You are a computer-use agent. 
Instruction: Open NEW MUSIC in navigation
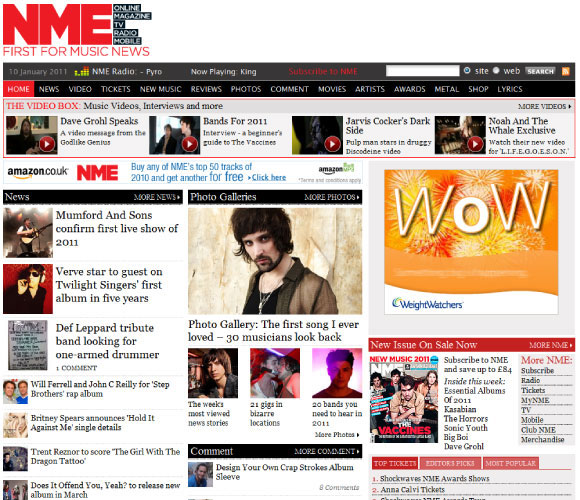(x=161, y=89)
